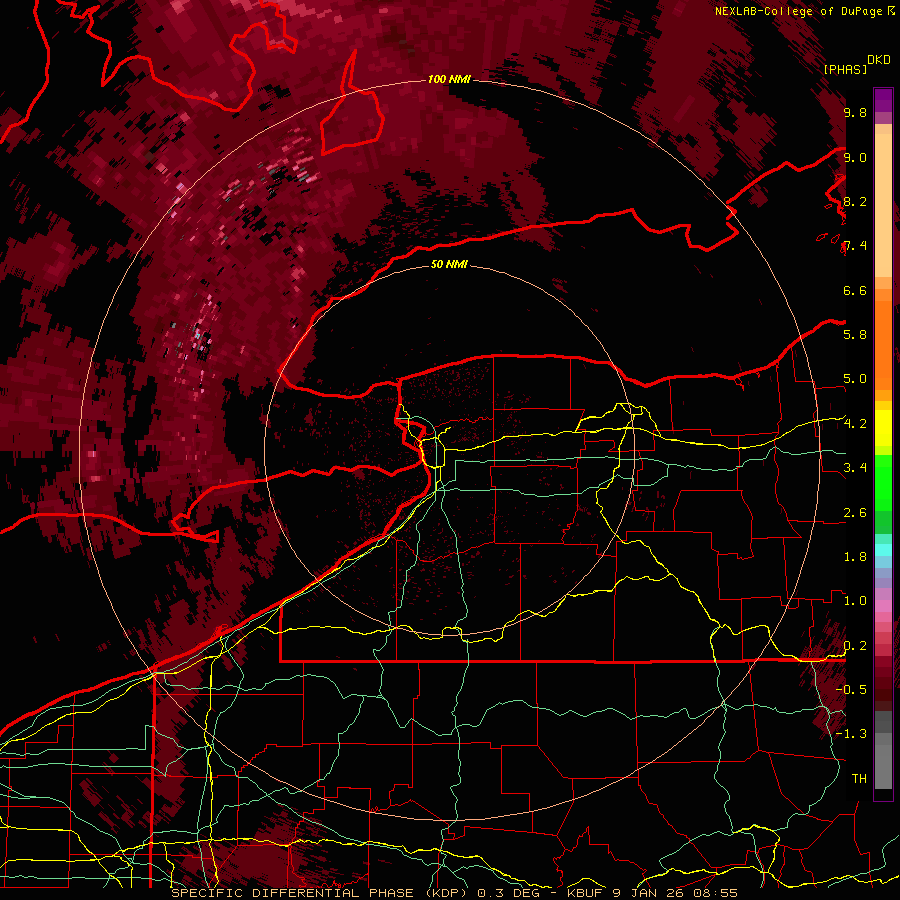Click the DKD units label above the color bar
900x900 pixels.
[x=878, y=60]
